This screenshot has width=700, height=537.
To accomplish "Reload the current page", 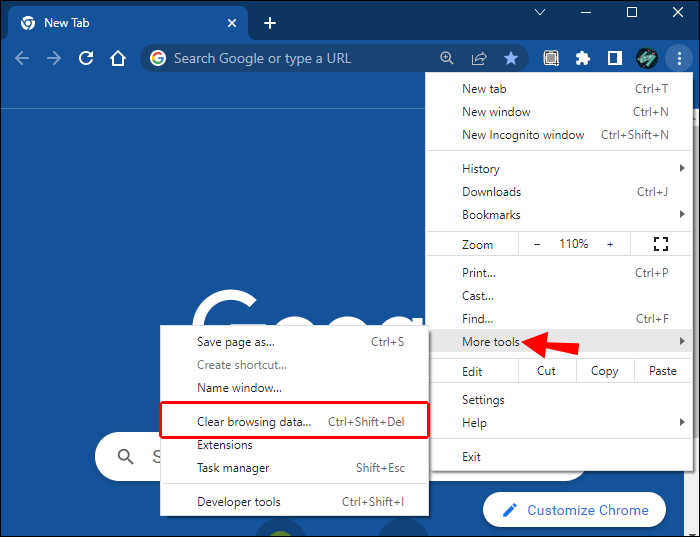I will 86,58.
